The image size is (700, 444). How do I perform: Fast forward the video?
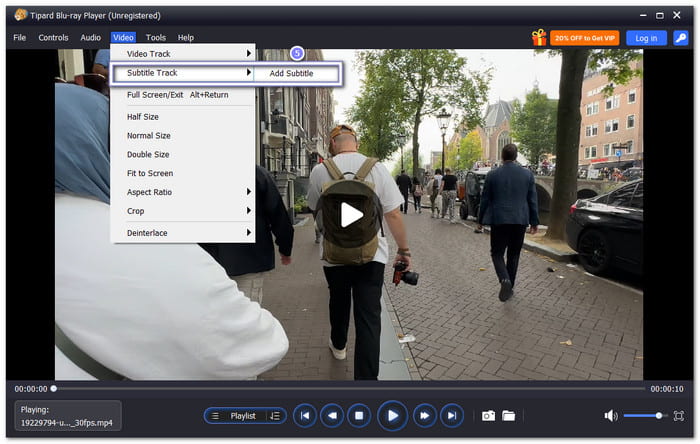[425, 416]
